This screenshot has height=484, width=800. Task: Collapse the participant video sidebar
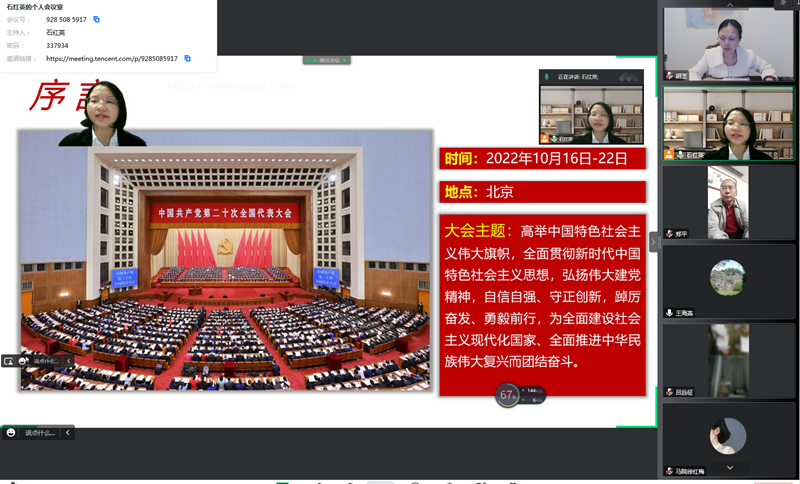click(654, 241)
